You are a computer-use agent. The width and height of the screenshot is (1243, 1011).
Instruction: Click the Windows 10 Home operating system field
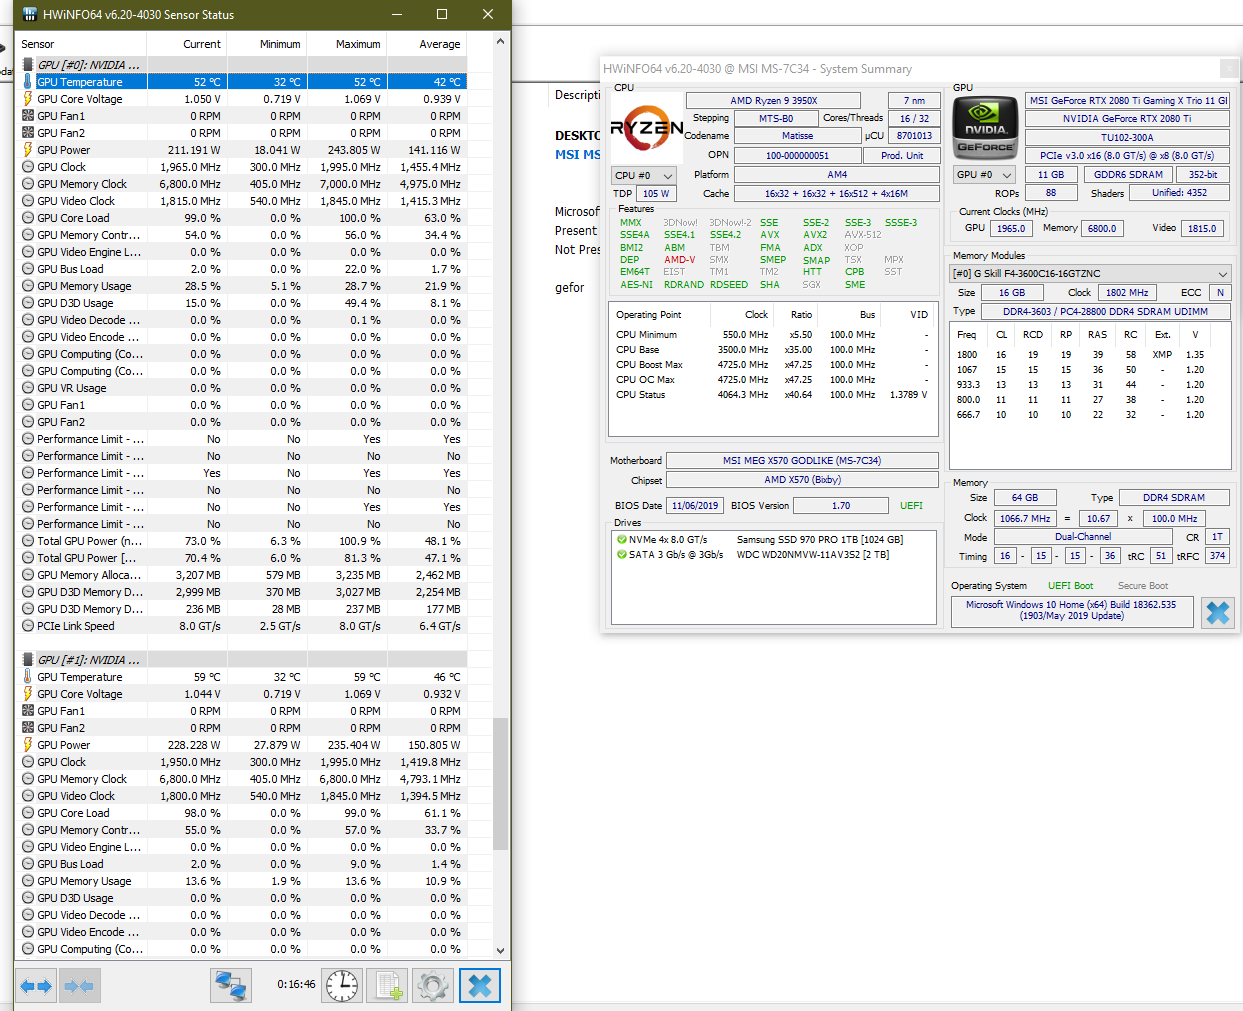(x=1072, y=611)
